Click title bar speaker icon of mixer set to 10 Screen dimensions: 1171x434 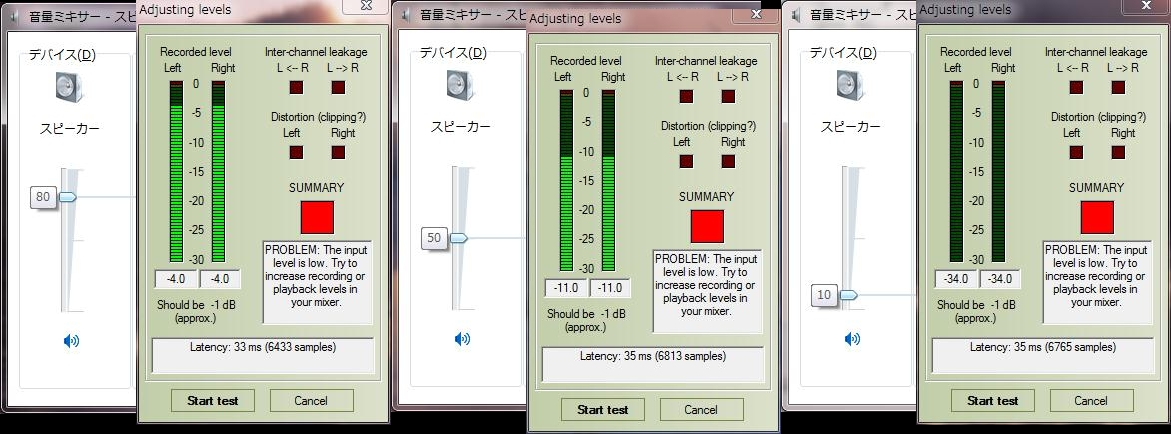797,15
